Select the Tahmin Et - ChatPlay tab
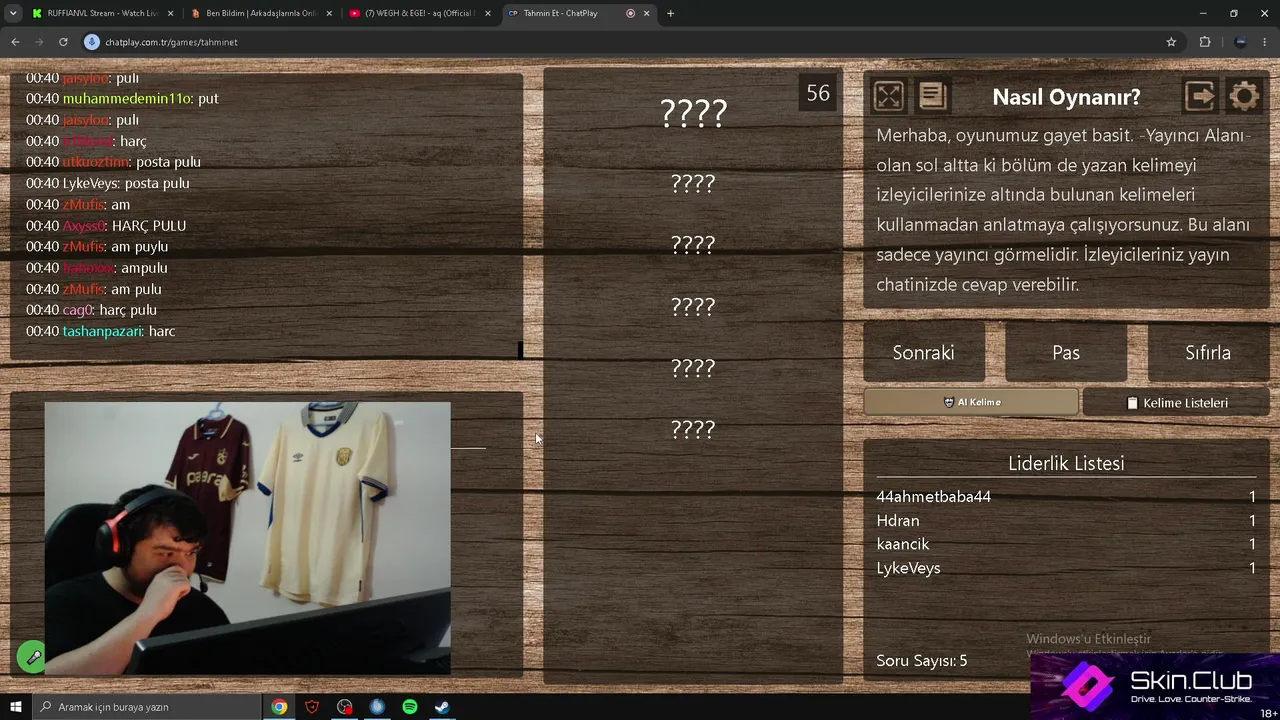1280x720 pixels. (579, 13)
